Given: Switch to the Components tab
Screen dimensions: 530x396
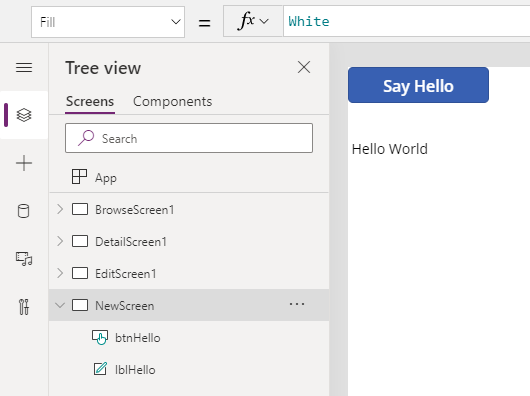Looking at the screenshot, I should coord(173,101).
